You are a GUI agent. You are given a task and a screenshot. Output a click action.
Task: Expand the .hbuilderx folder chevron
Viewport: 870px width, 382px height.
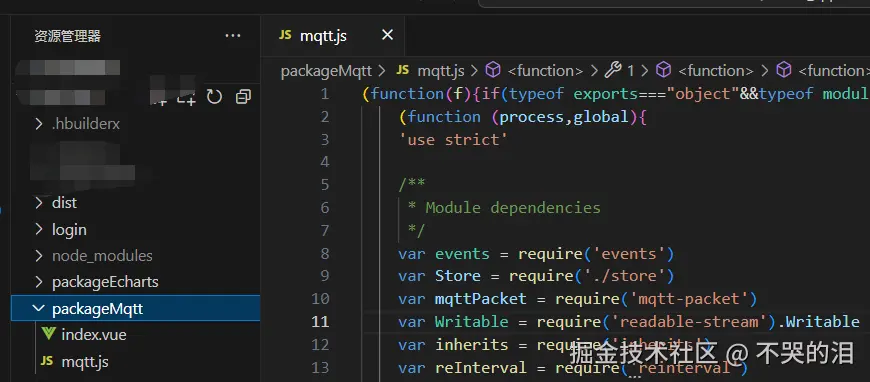tap(38, 124)
